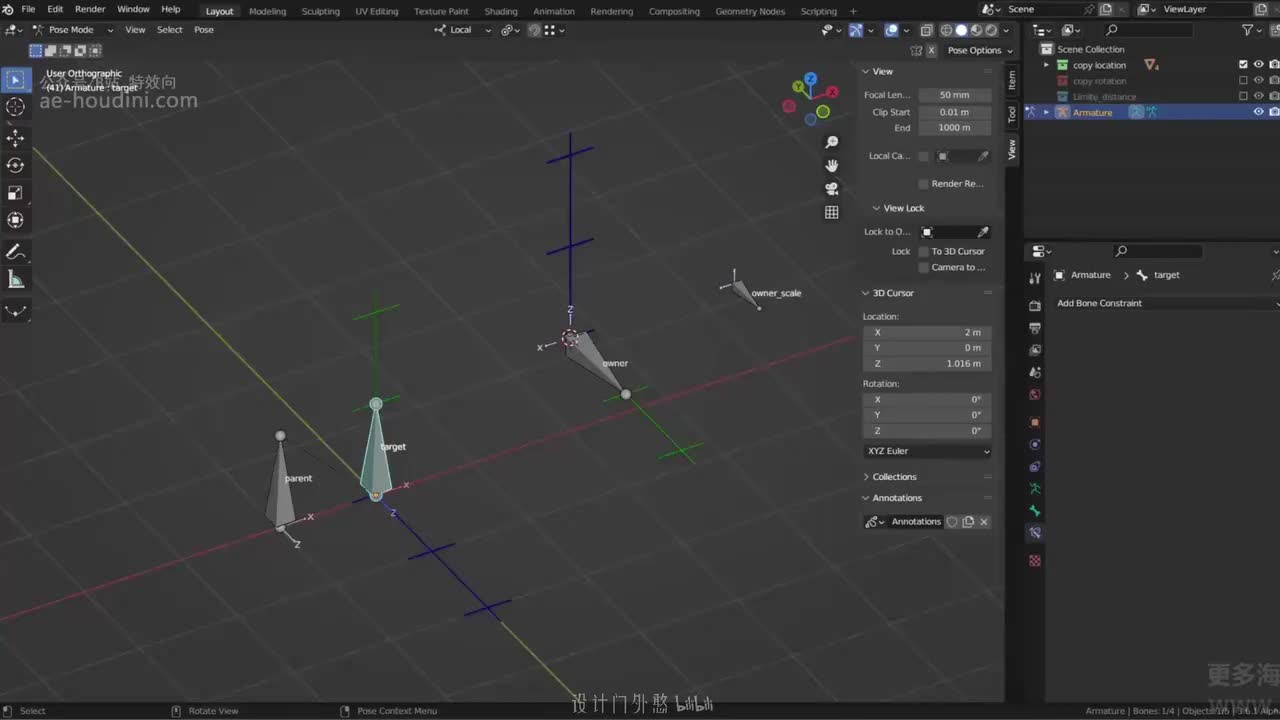Open the Pose Options dropdown
Screen dimensions: 1280x720
tap(980, 50)
